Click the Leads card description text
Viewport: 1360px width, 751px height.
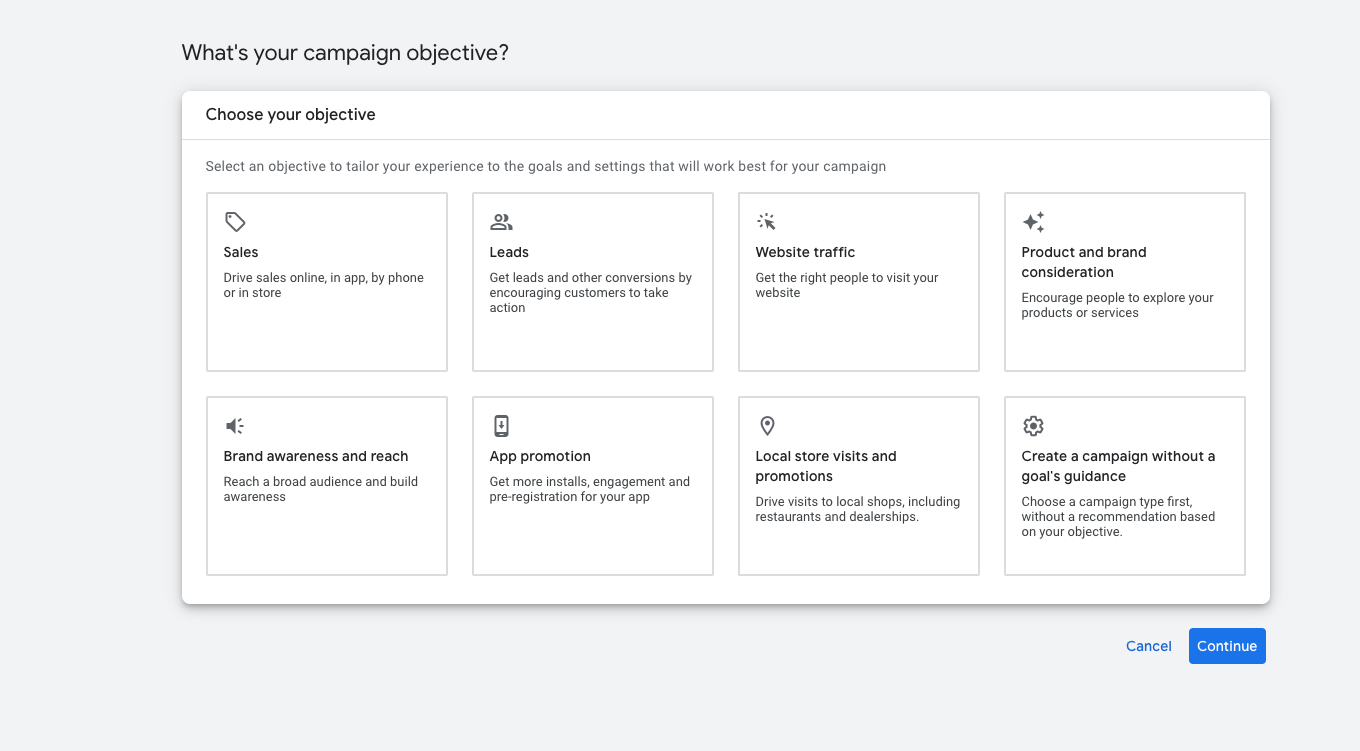click(590, 293)
